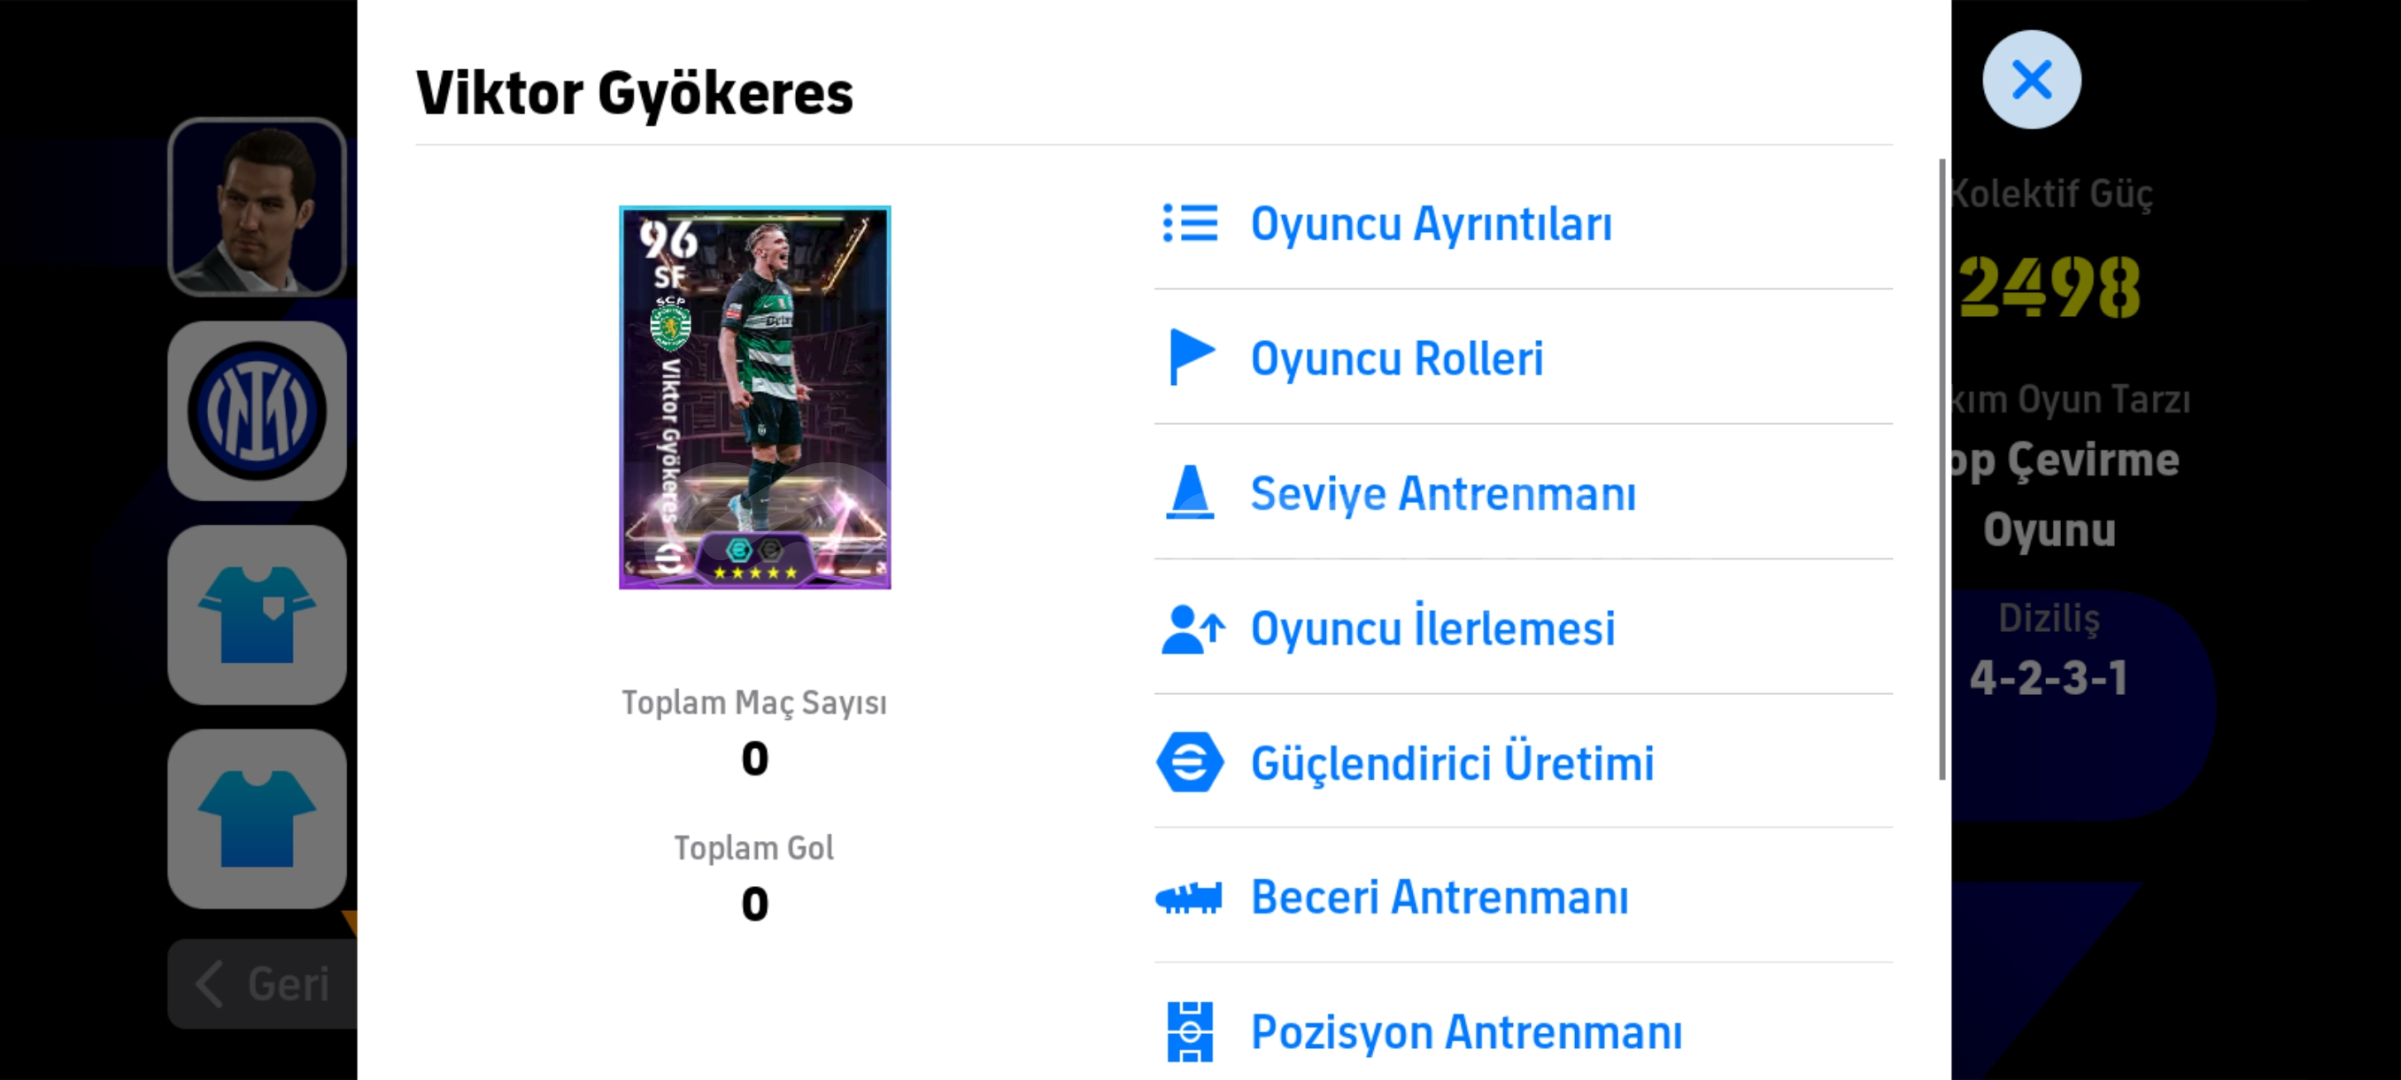Open the Oyuncu Ayrıntıları list icon
The width and height of the screenshot is (2401, 1080).
1190,223
